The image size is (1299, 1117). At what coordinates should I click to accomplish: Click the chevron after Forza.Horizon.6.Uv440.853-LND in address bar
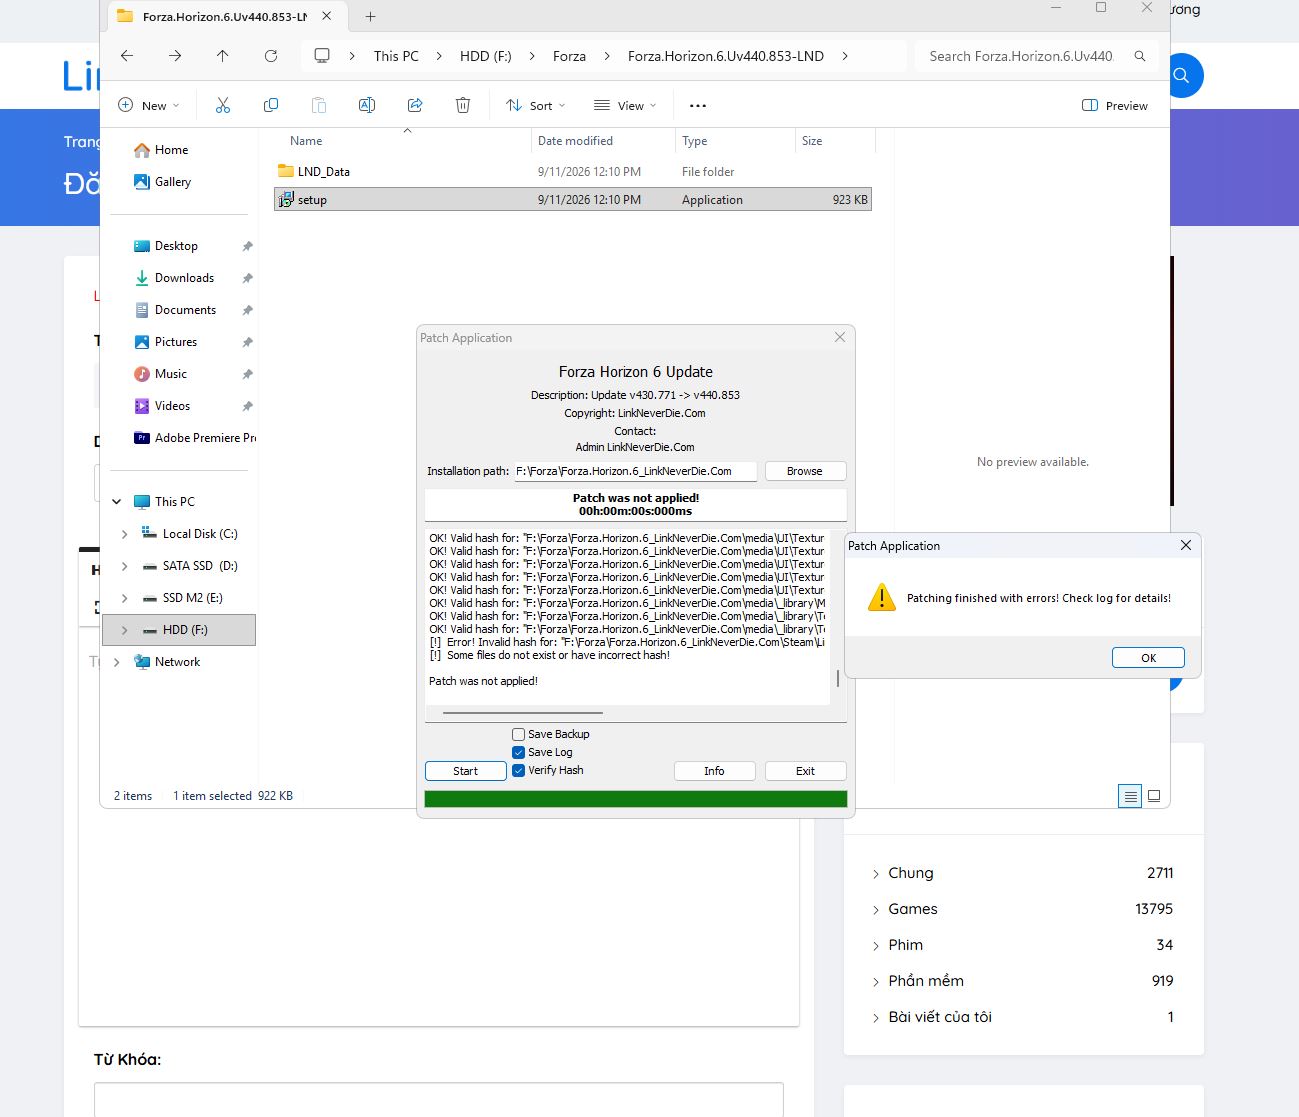coord(845,56)
